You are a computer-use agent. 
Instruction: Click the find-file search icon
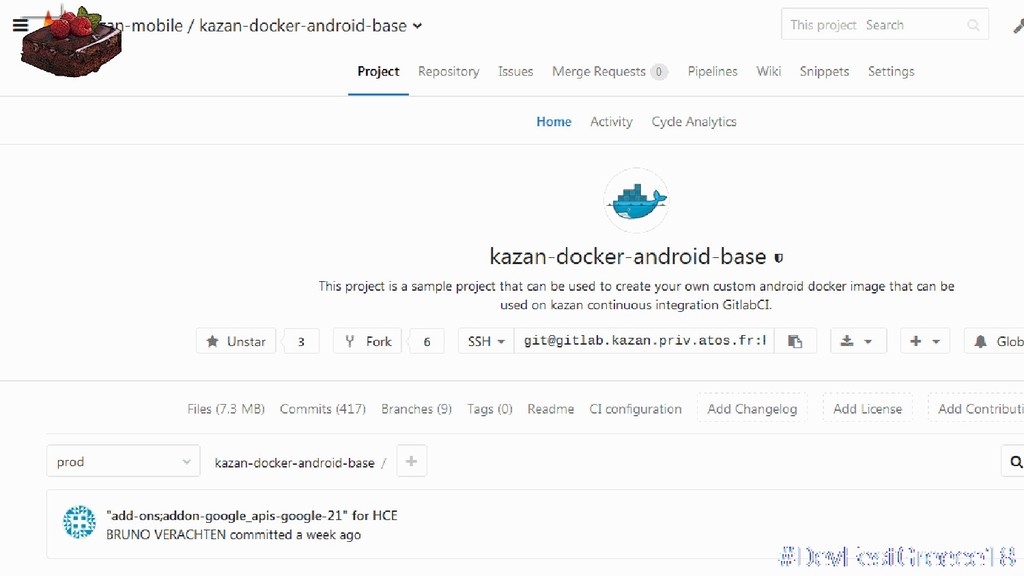coord(1014,462)
